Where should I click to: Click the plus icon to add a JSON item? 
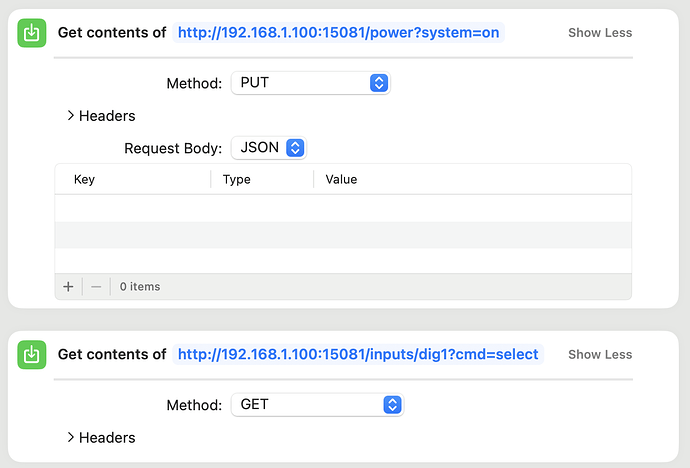[x=68, y=286]
